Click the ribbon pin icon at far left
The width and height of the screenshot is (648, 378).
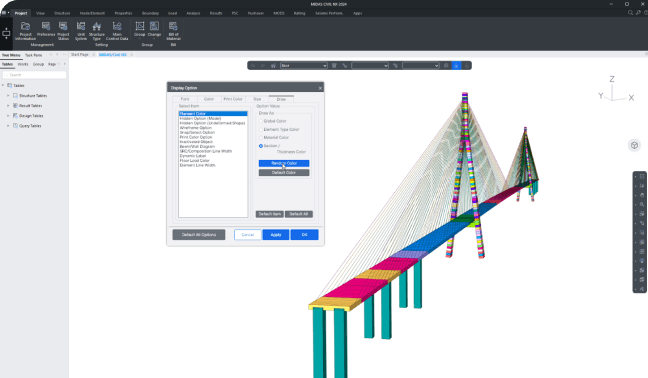[6, 33]
